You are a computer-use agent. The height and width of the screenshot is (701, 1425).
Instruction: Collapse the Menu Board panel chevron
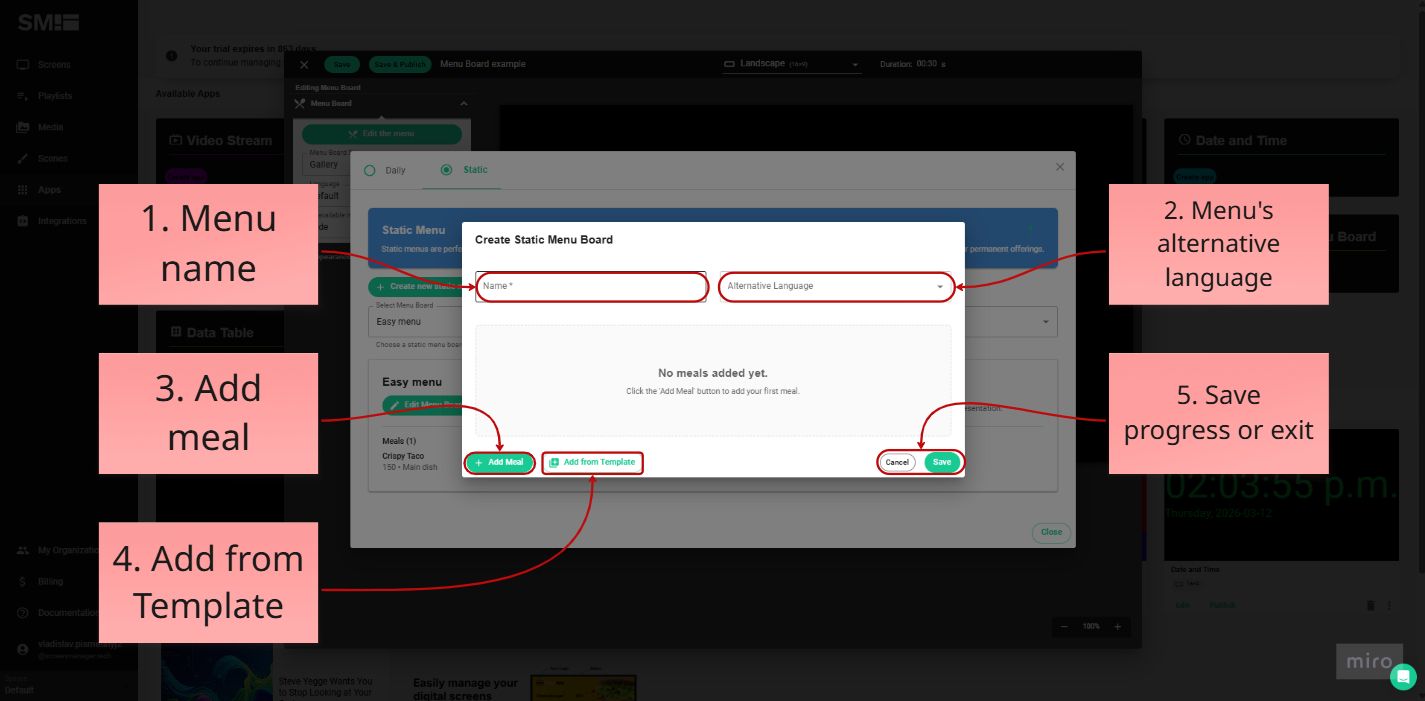[463, 103]
